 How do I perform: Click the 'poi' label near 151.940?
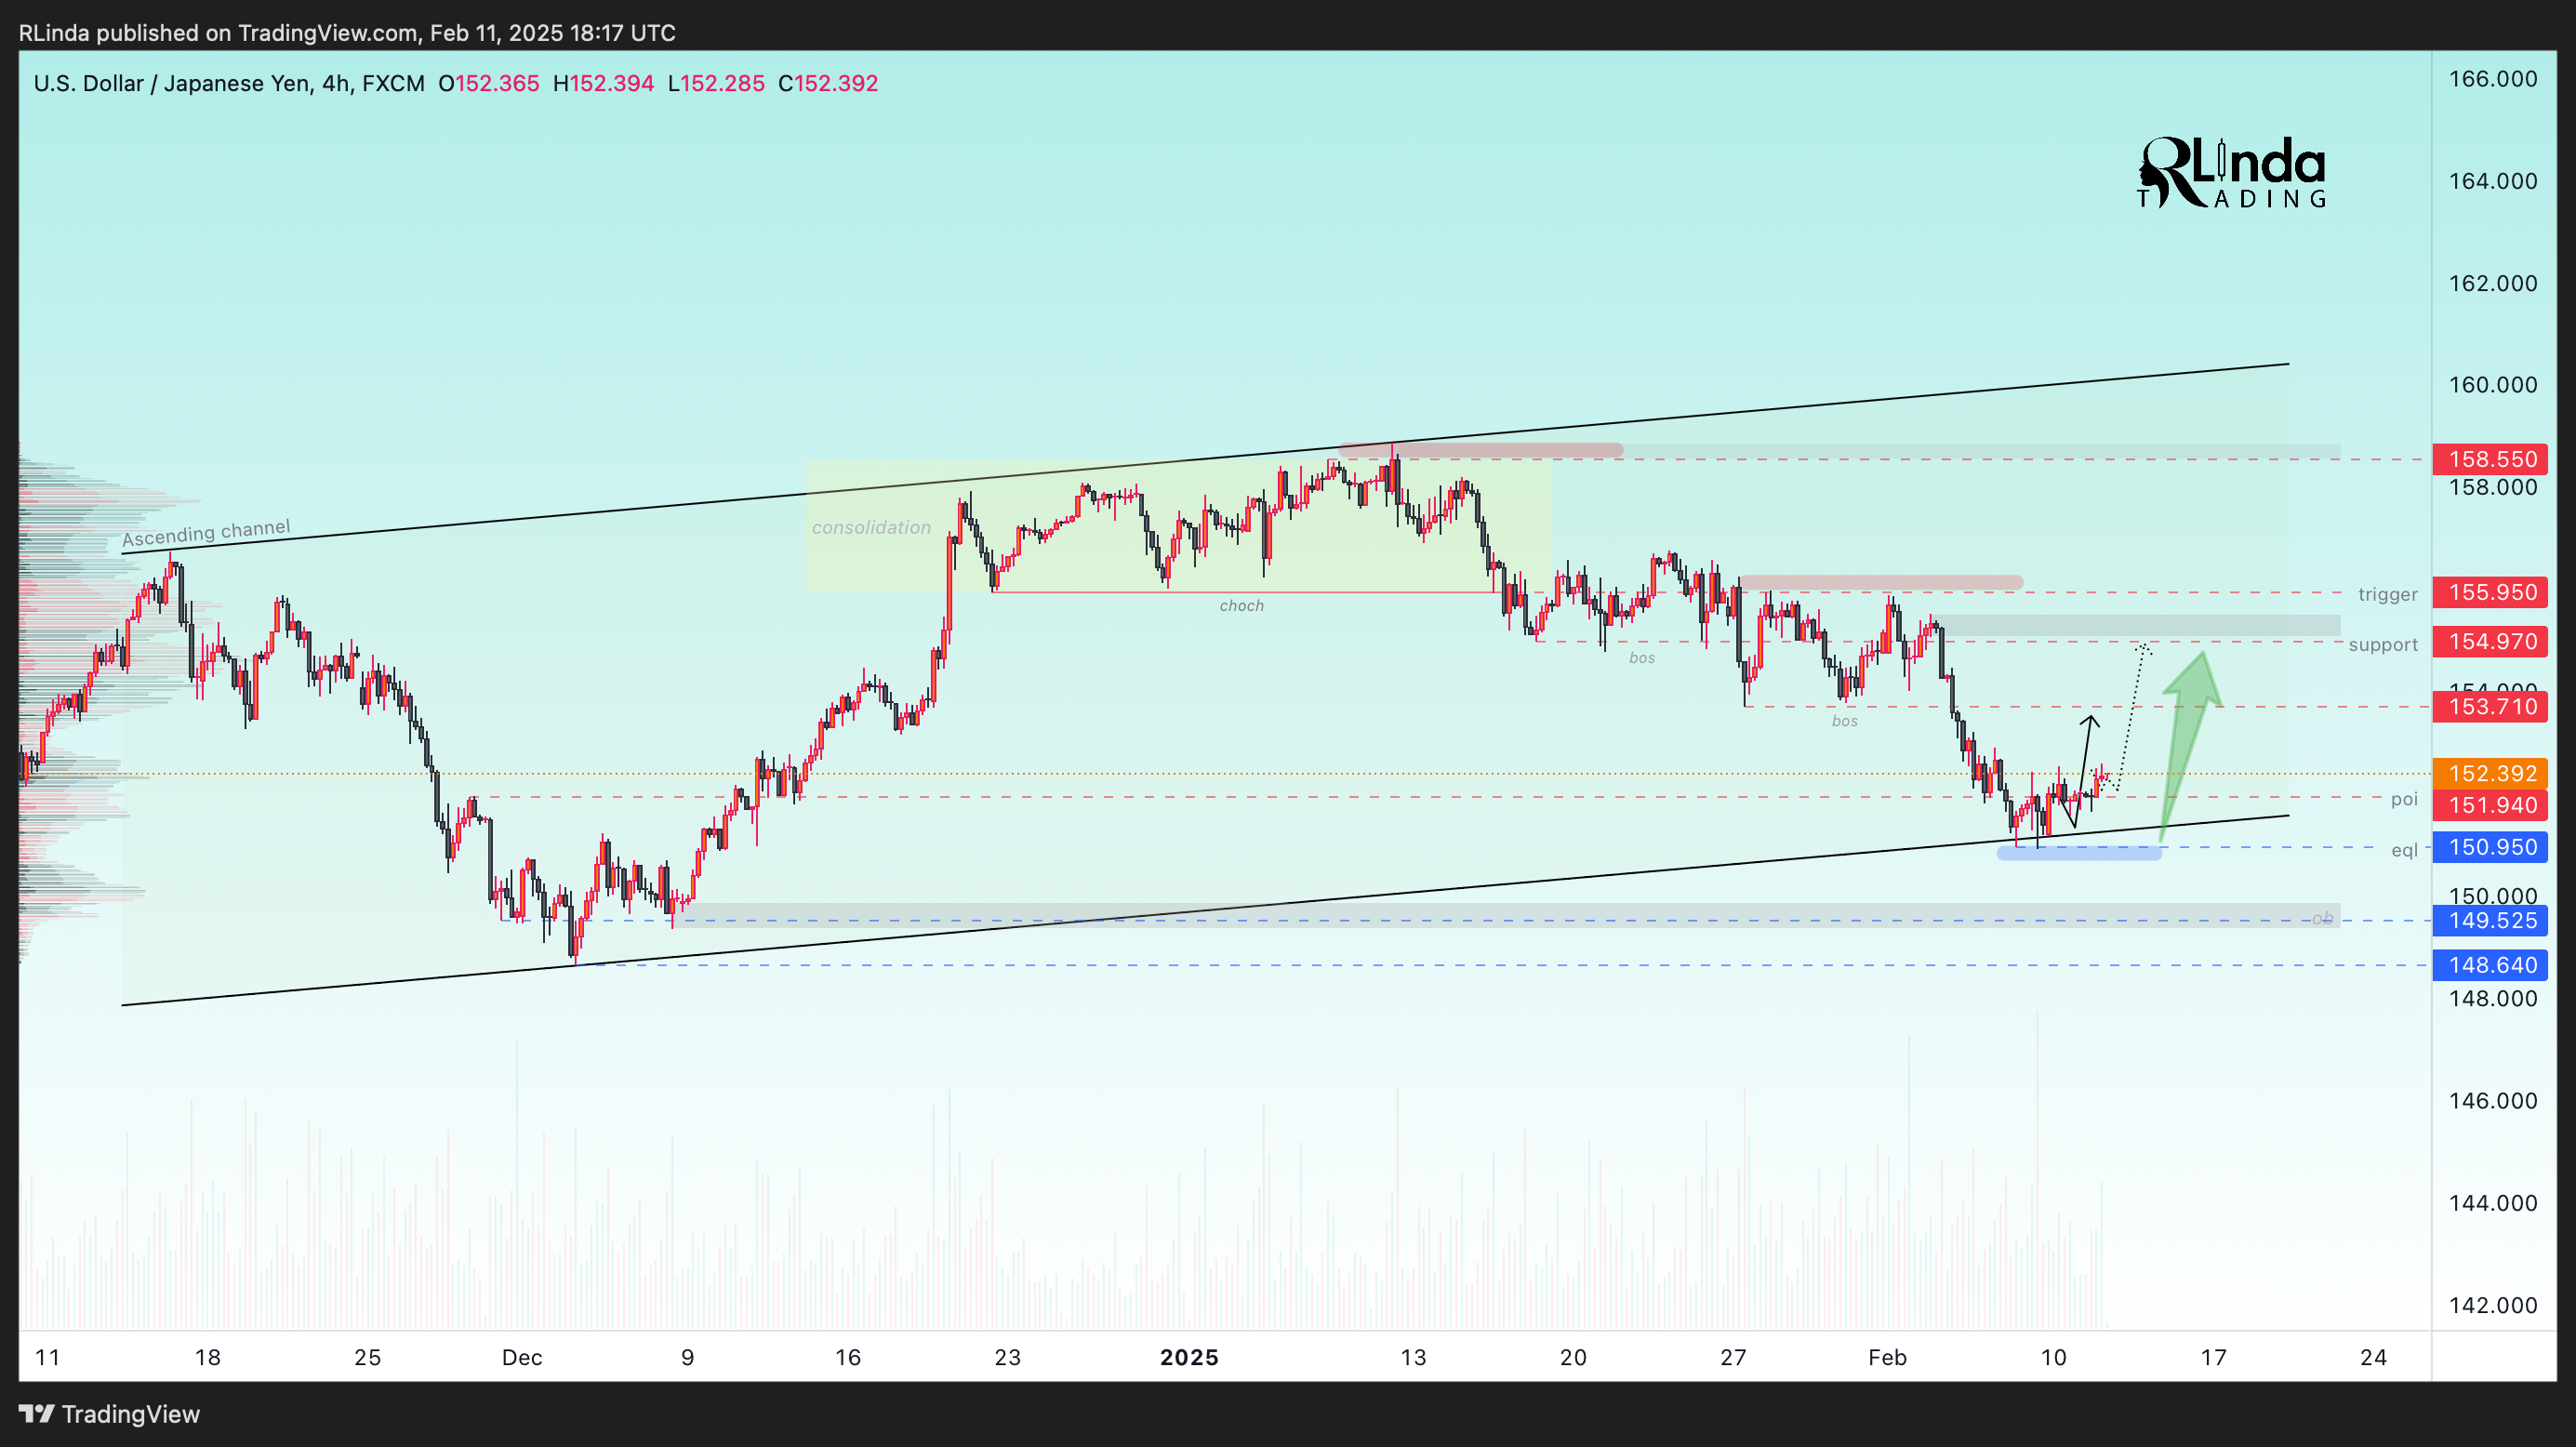click(2404, 799)
